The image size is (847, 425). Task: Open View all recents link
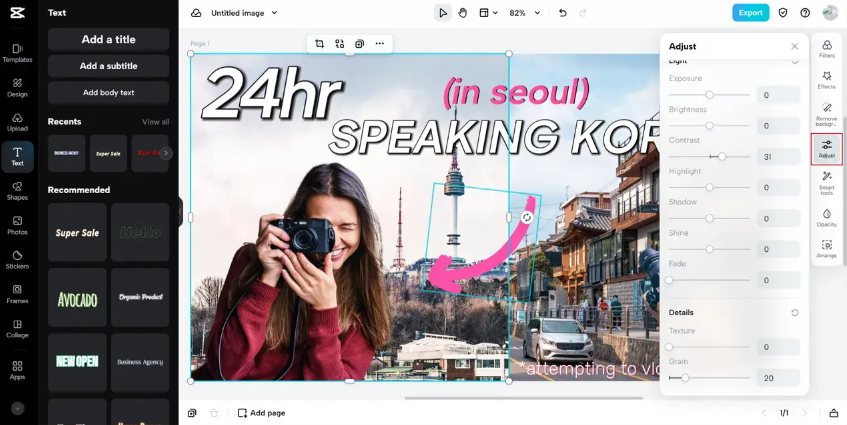click(x=156, y=122)
